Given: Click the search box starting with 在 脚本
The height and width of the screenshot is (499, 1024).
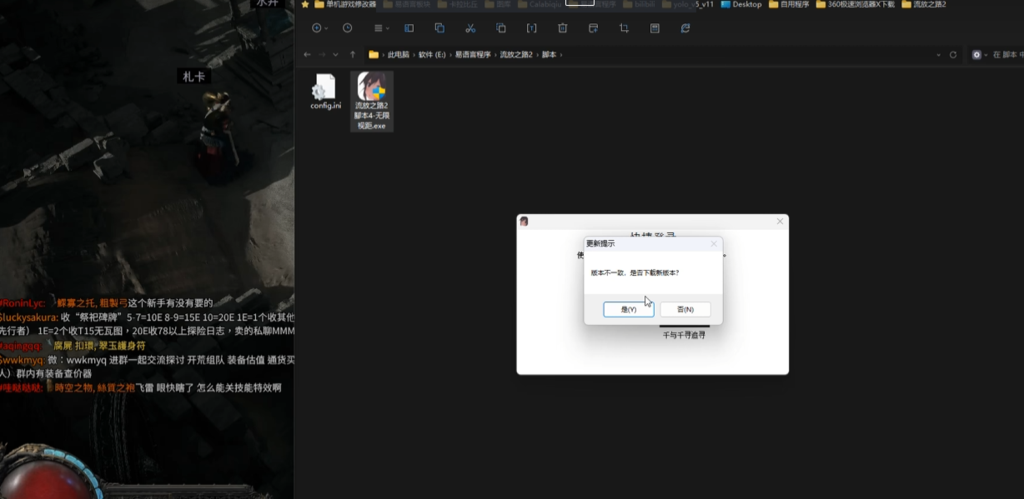Looking at the screenshot, I should (x=1008, y=55).
